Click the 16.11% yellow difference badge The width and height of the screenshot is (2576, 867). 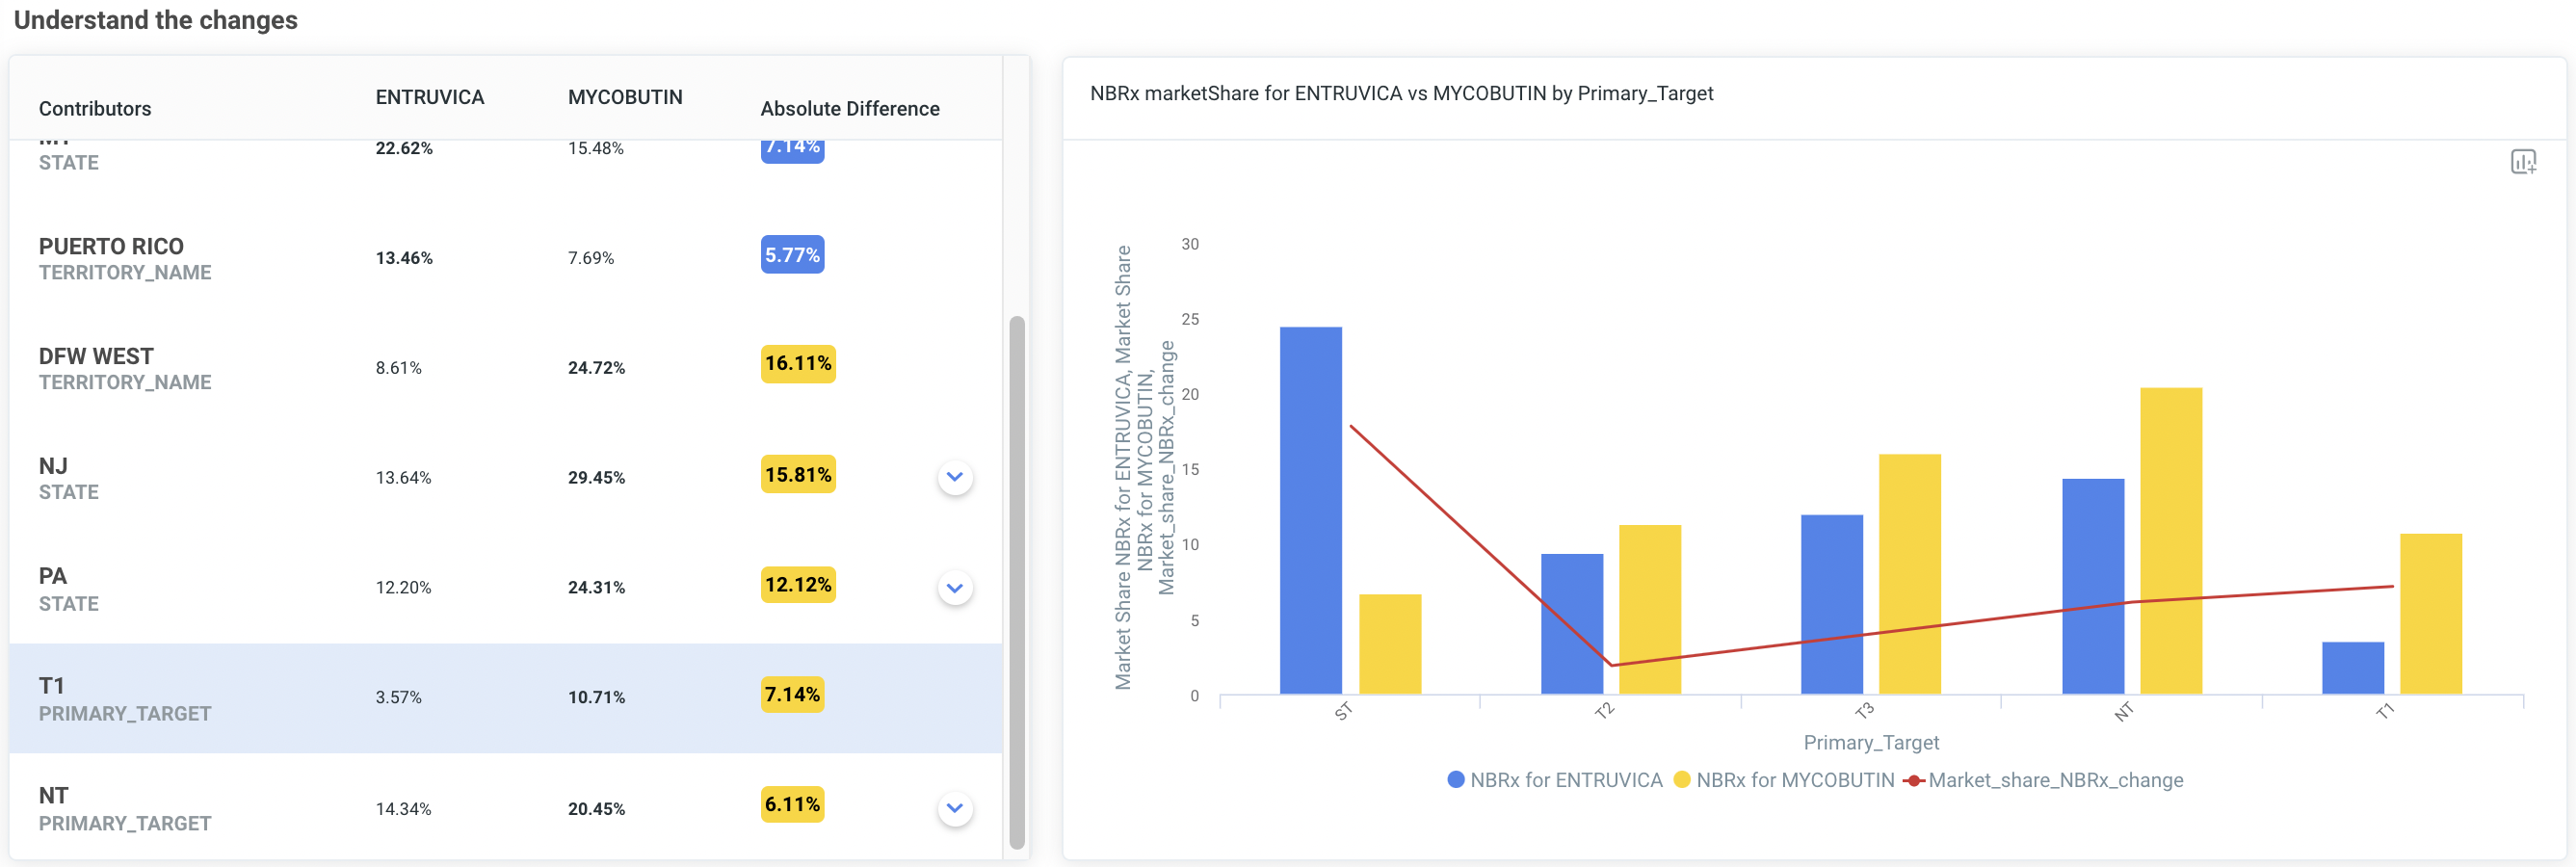(x=798, y=364)
